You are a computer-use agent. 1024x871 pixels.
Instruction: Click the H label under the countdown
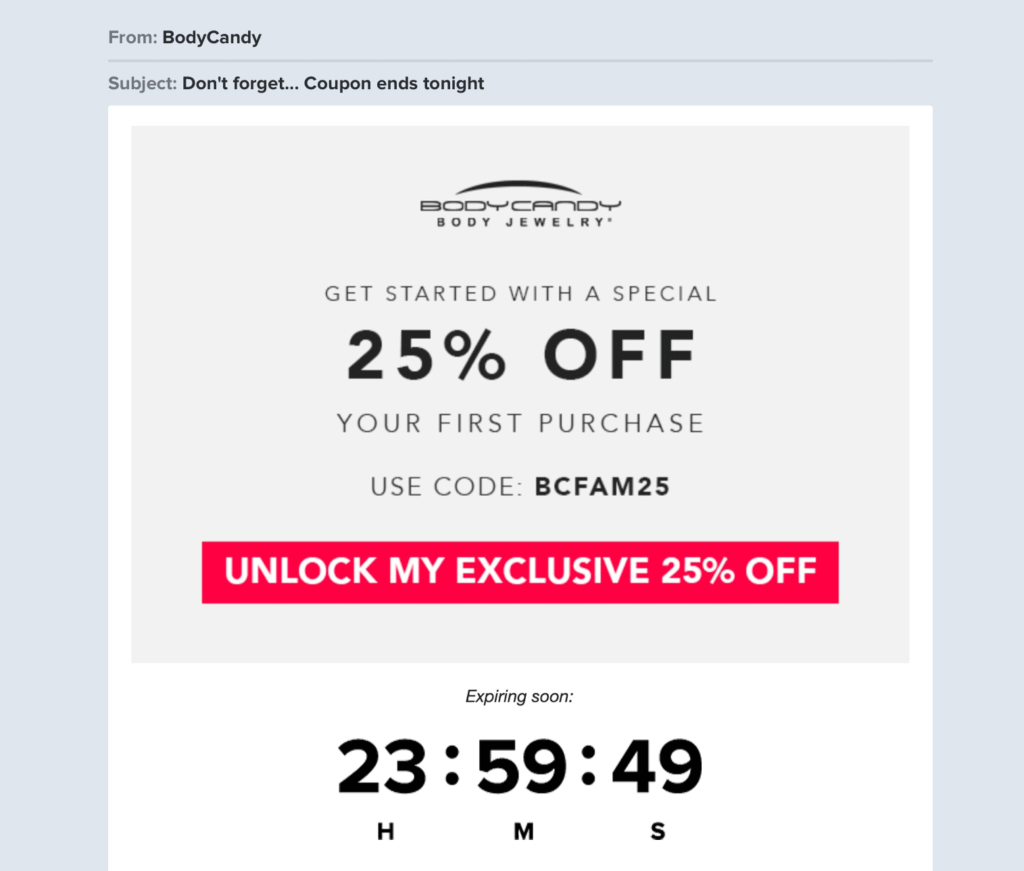[385, 831]
